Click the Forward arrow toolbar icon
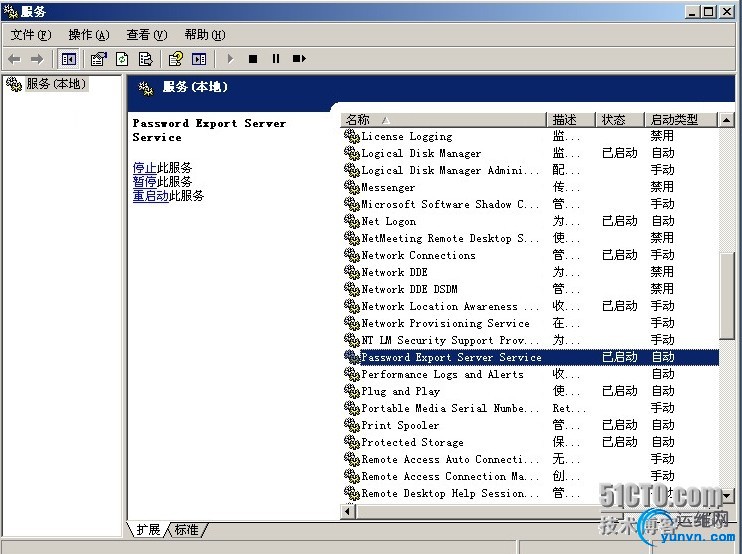742x554 pixels. point(37,59)
